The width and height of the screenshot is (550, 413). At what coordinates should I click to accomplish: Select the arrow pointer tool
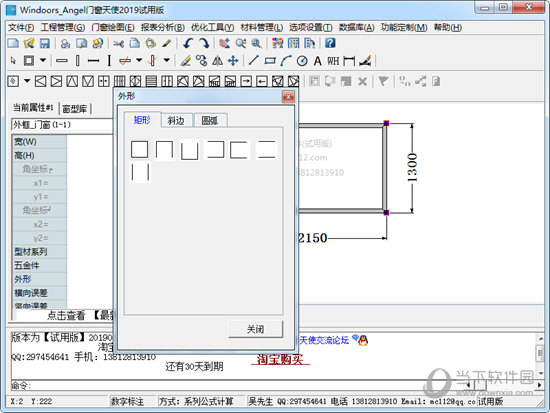point(13,61)
